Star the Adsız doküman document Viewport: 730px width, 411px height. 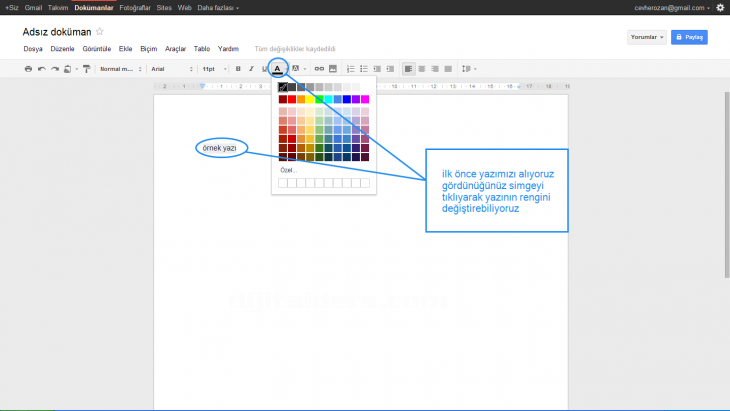click(99, 32)
